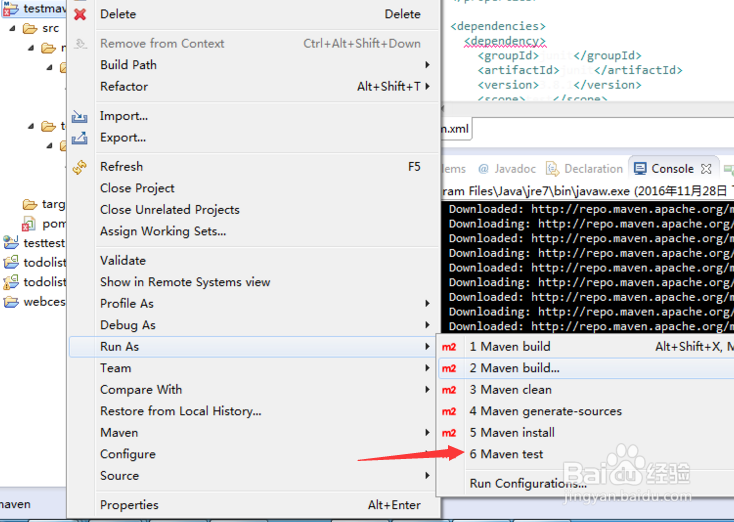Click the src folder icon
Viewport: 734px width, 522px height.
pos(30,29)
